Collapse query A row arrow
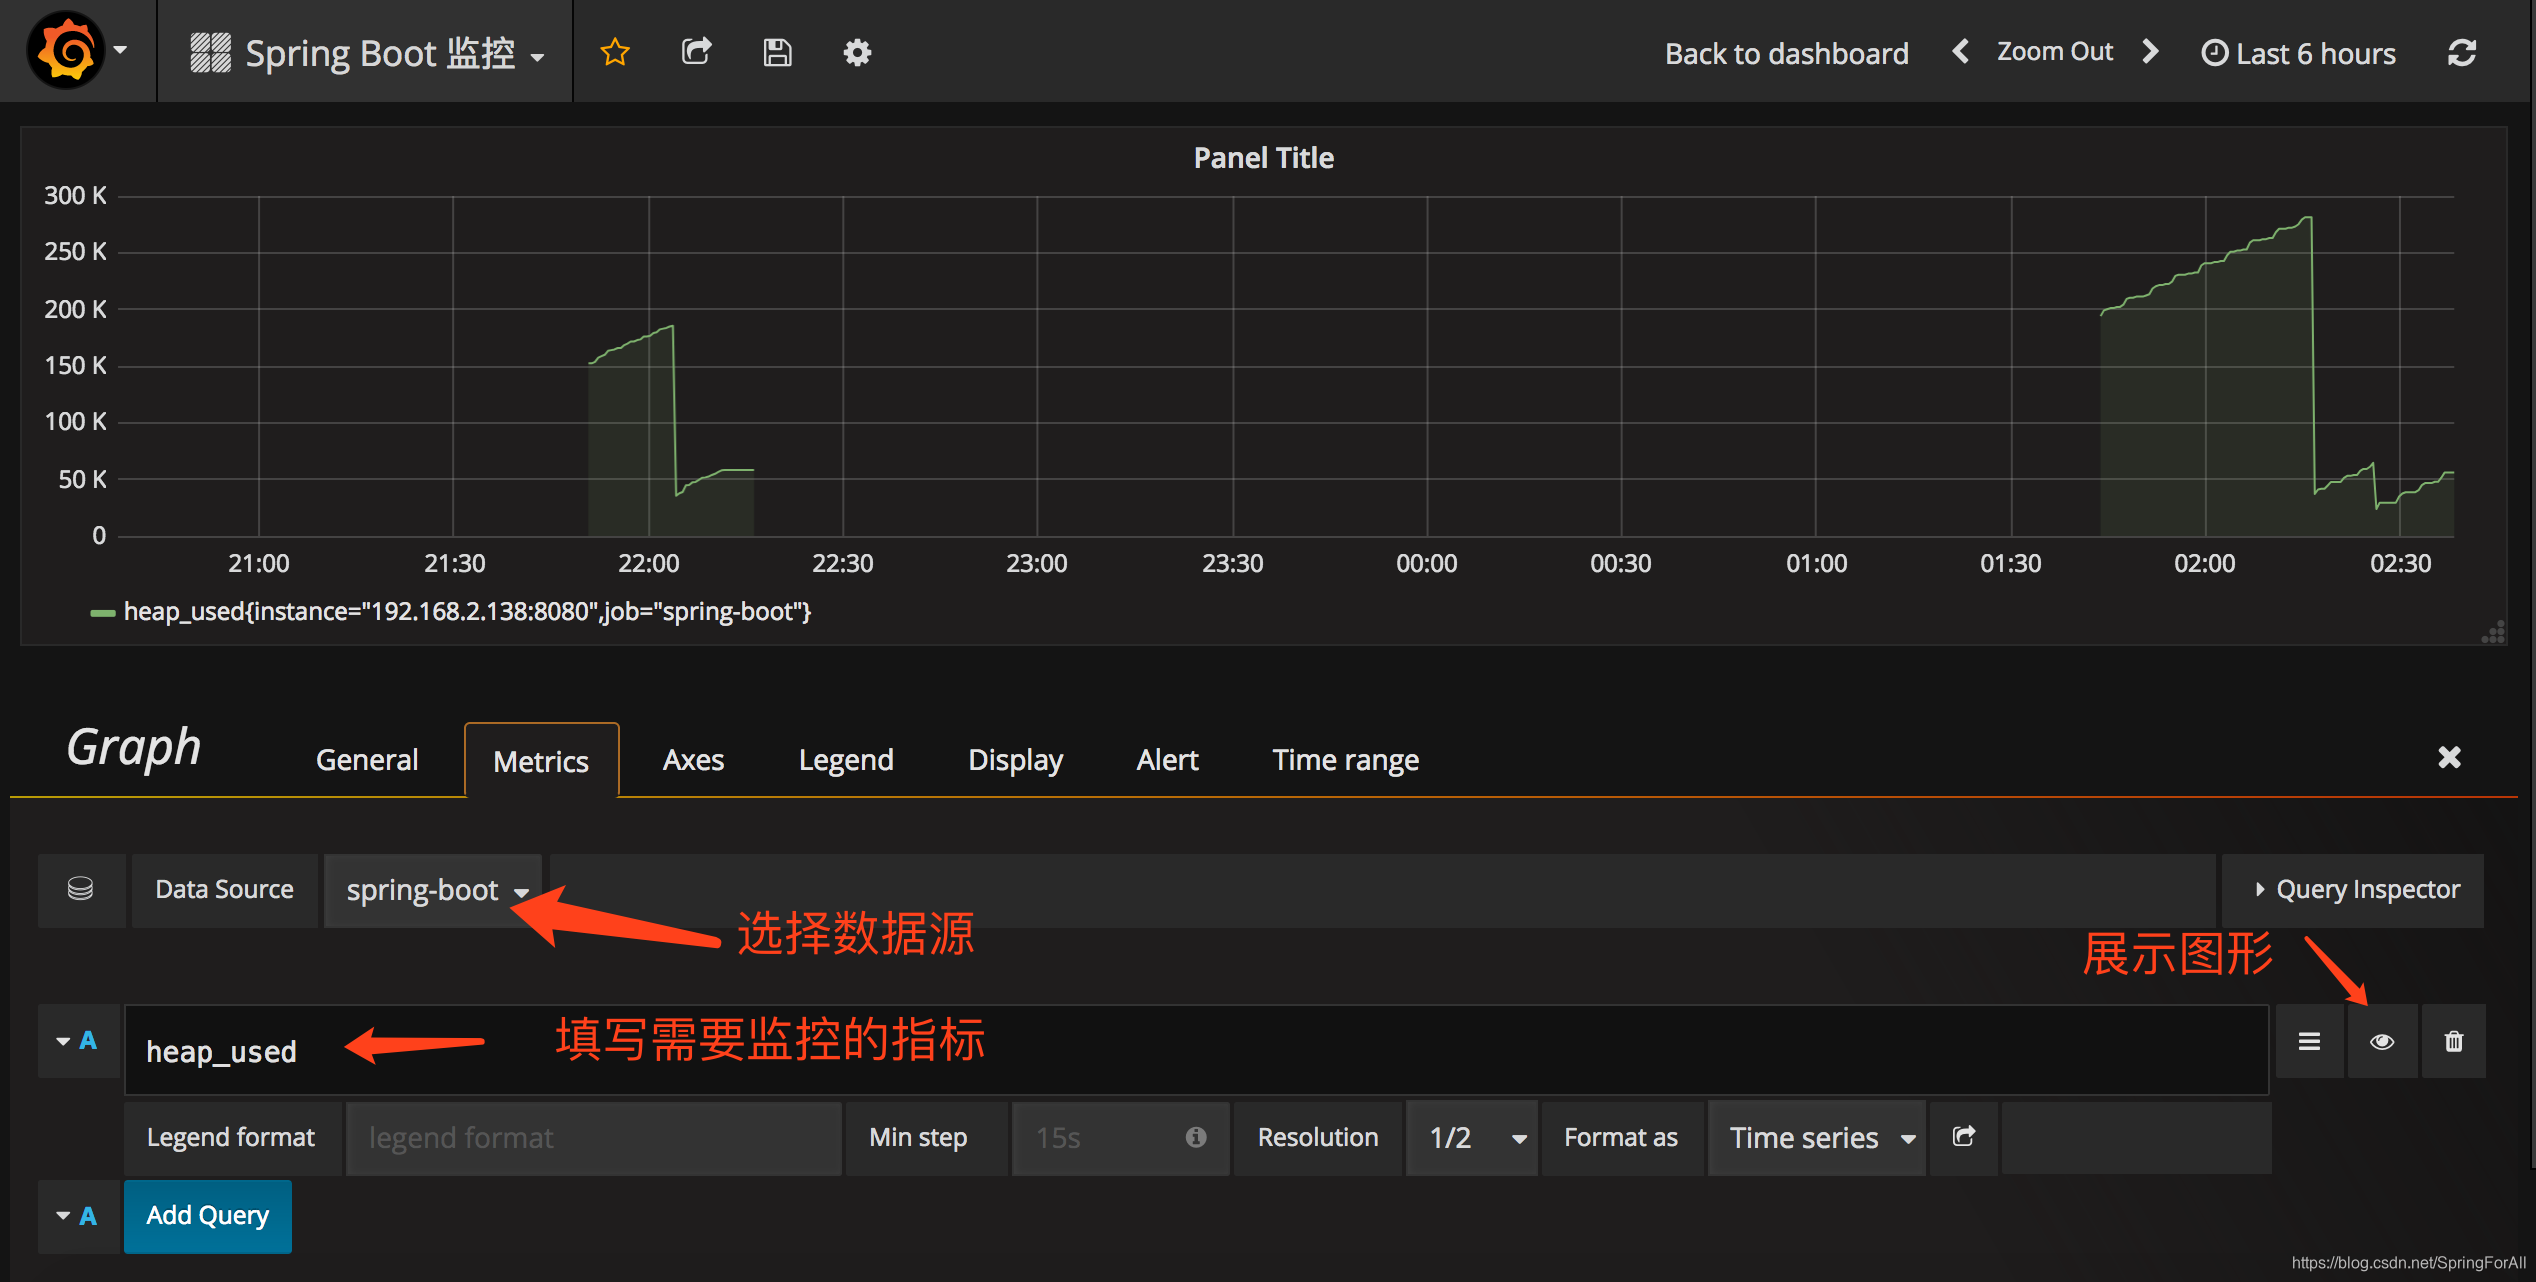Viewport: 2536px width, 1282px height. tap(64, 1042)
